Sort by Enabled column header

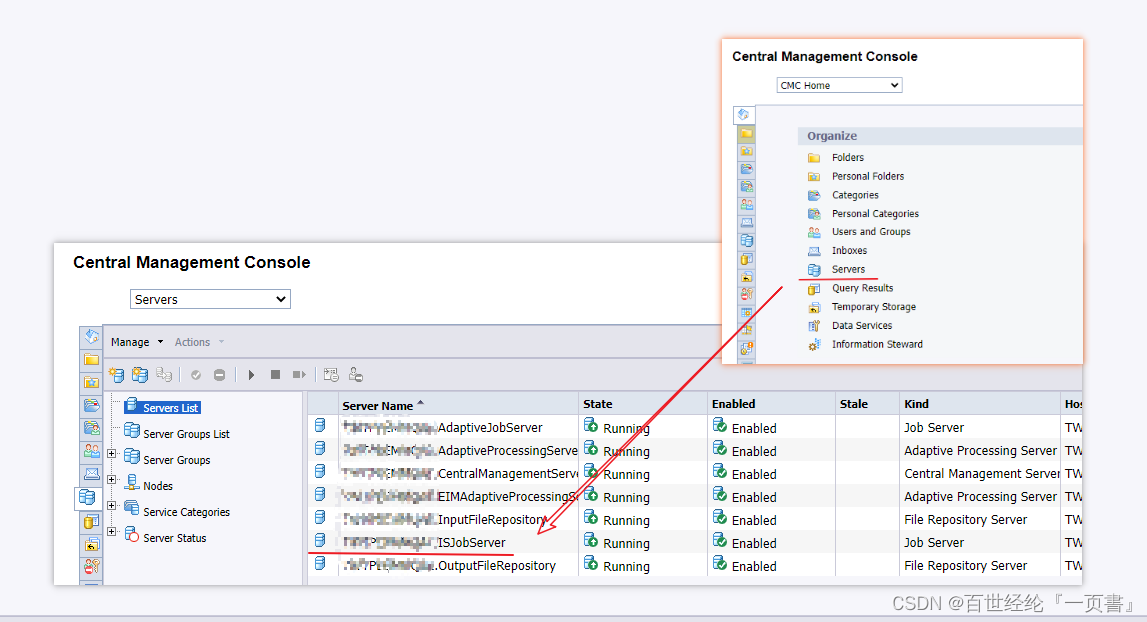[733, 404]
